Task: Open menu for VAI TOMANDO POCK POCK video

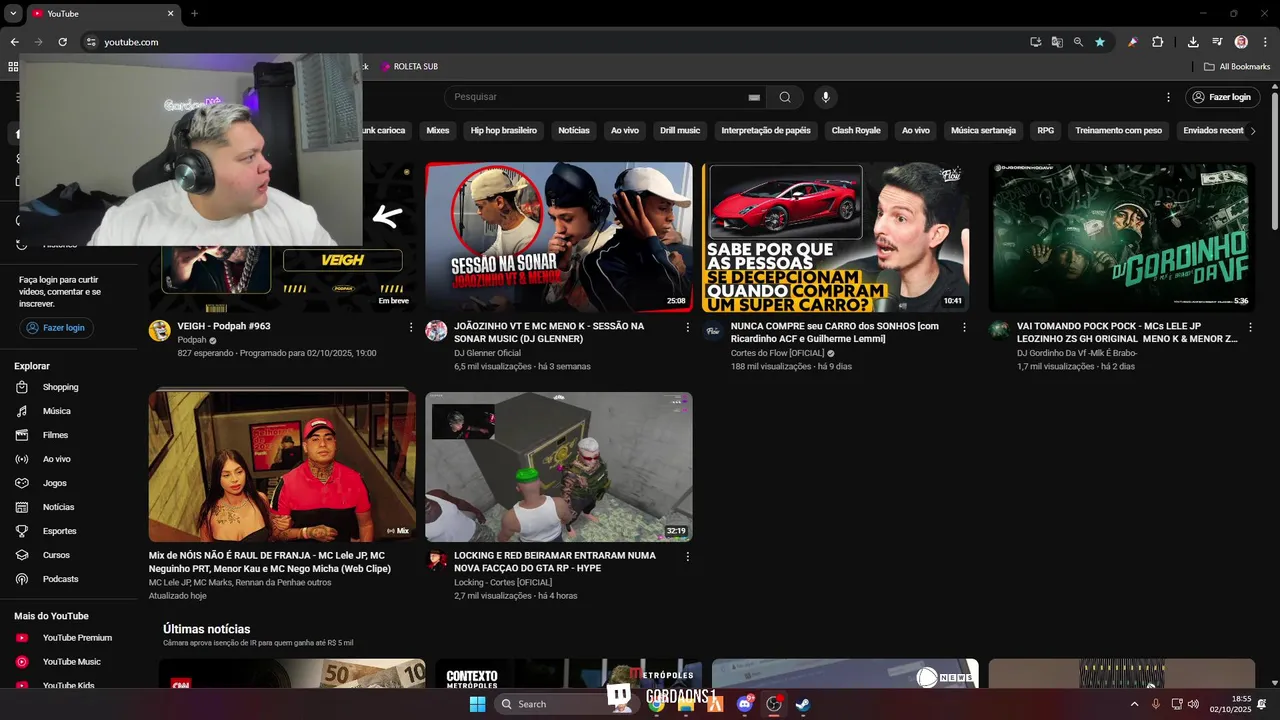Action: pyautogui.click(x=1250, y=327)
